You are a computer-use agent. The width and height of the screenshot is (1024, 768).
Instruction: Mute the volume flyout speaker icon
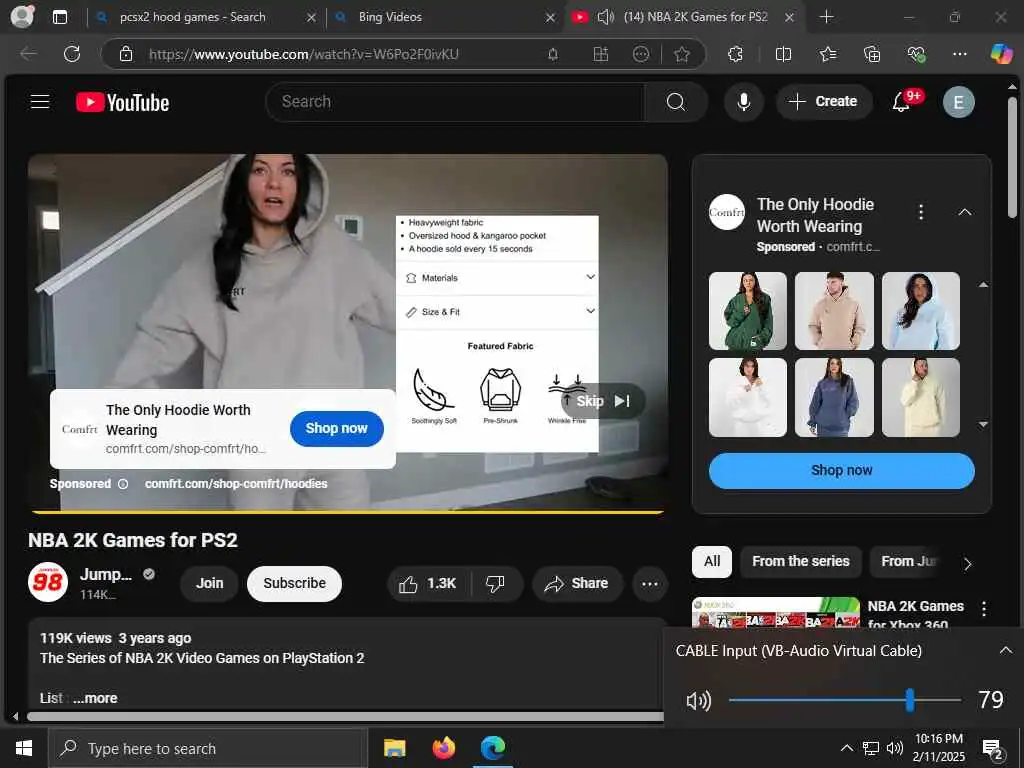tap(698, 701)
